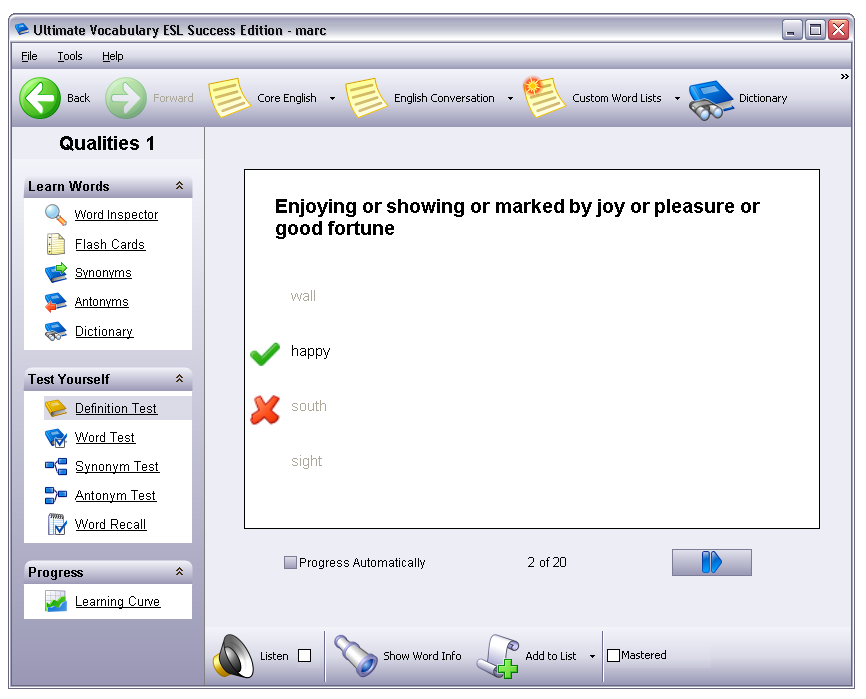
Task: Enable the Progress Automatically checkbox
Action: pyautogui.click(x=290, y=562)
